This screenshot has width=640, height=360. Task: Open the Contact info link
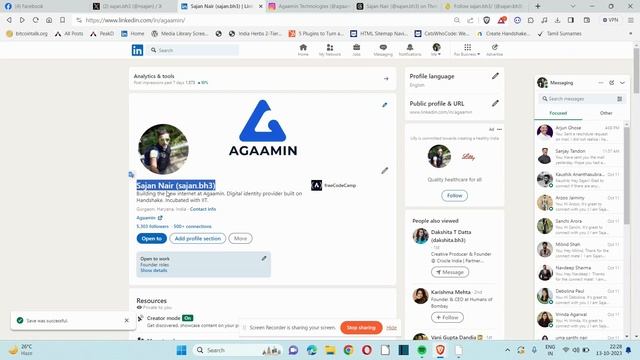click(203, 209)
